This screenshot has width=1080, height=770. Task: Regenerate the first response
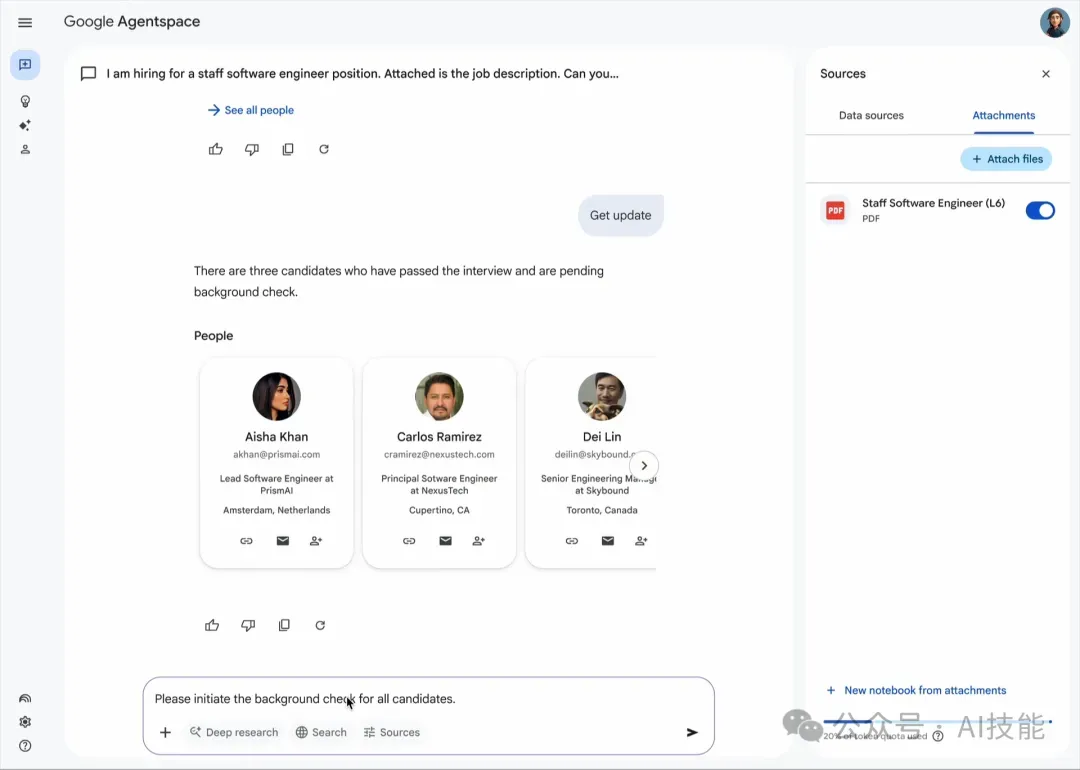tap(324, 149)
